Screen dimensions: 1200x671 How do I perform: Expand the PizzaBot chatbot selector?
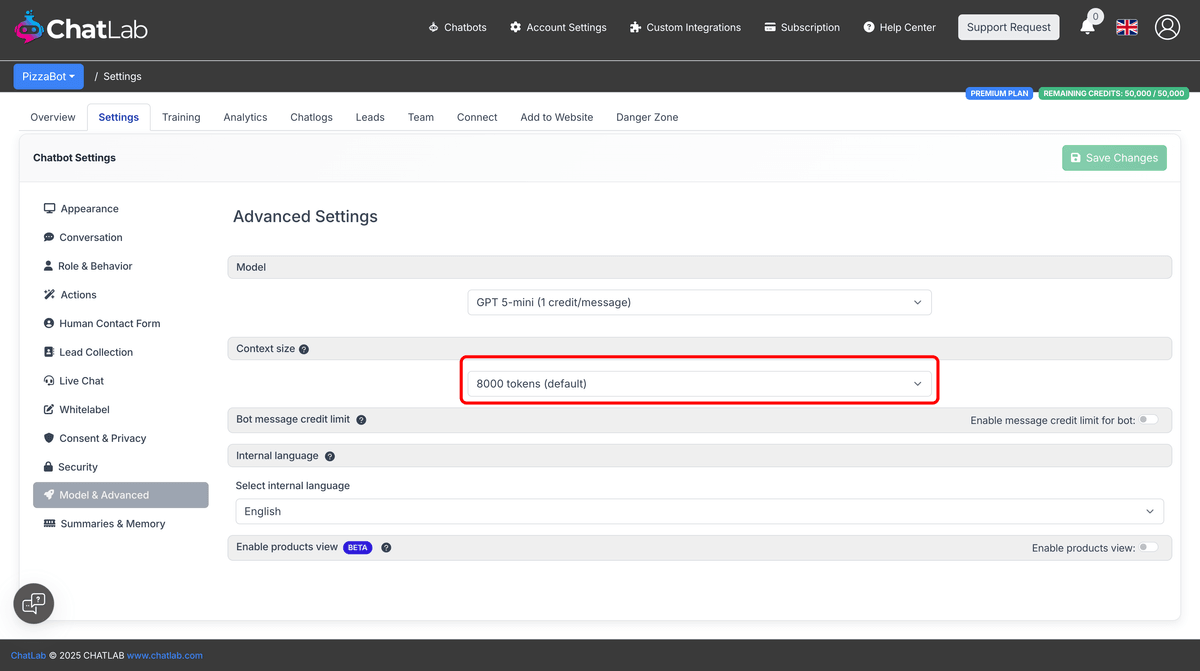(x=48, y=76)
